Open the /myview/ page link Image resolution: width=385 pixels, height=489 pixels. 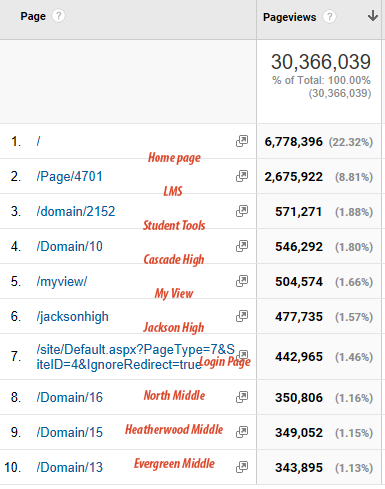click(x=62, y=282)
